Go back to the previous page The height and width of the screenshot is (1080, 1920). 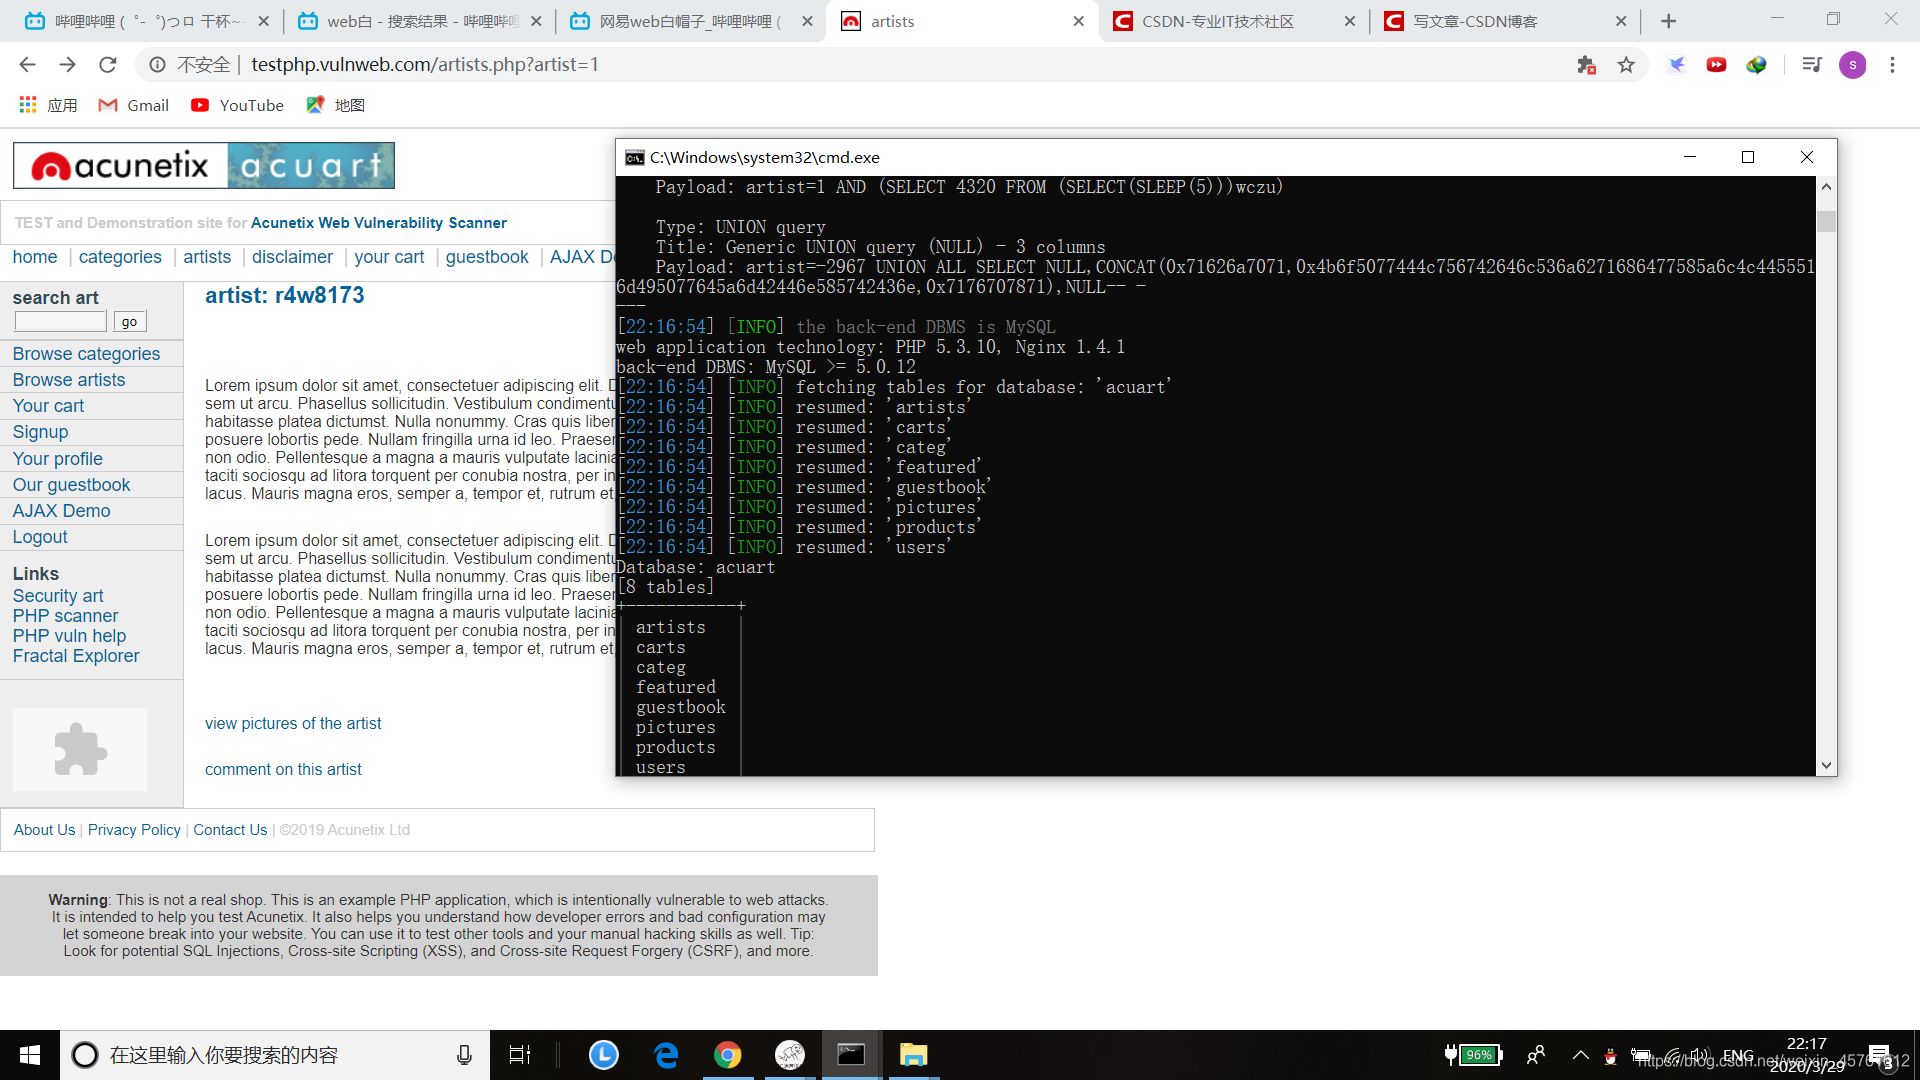click(x=27, y=65)
